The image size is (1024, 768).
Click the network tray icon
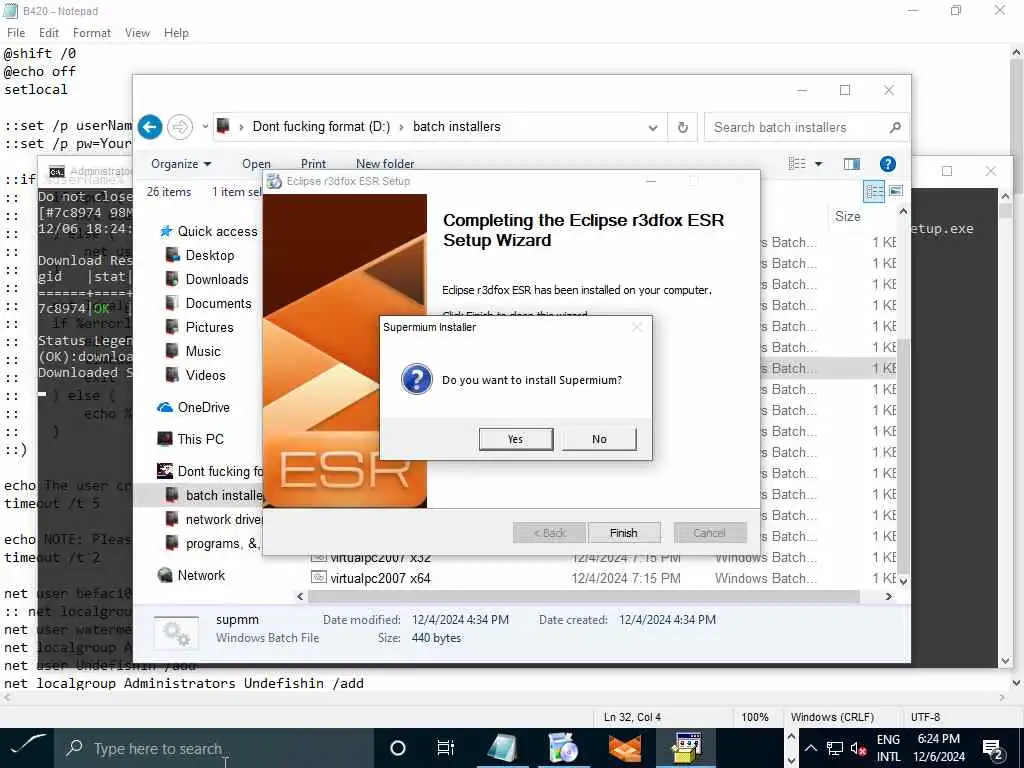(x=835, y=748)
